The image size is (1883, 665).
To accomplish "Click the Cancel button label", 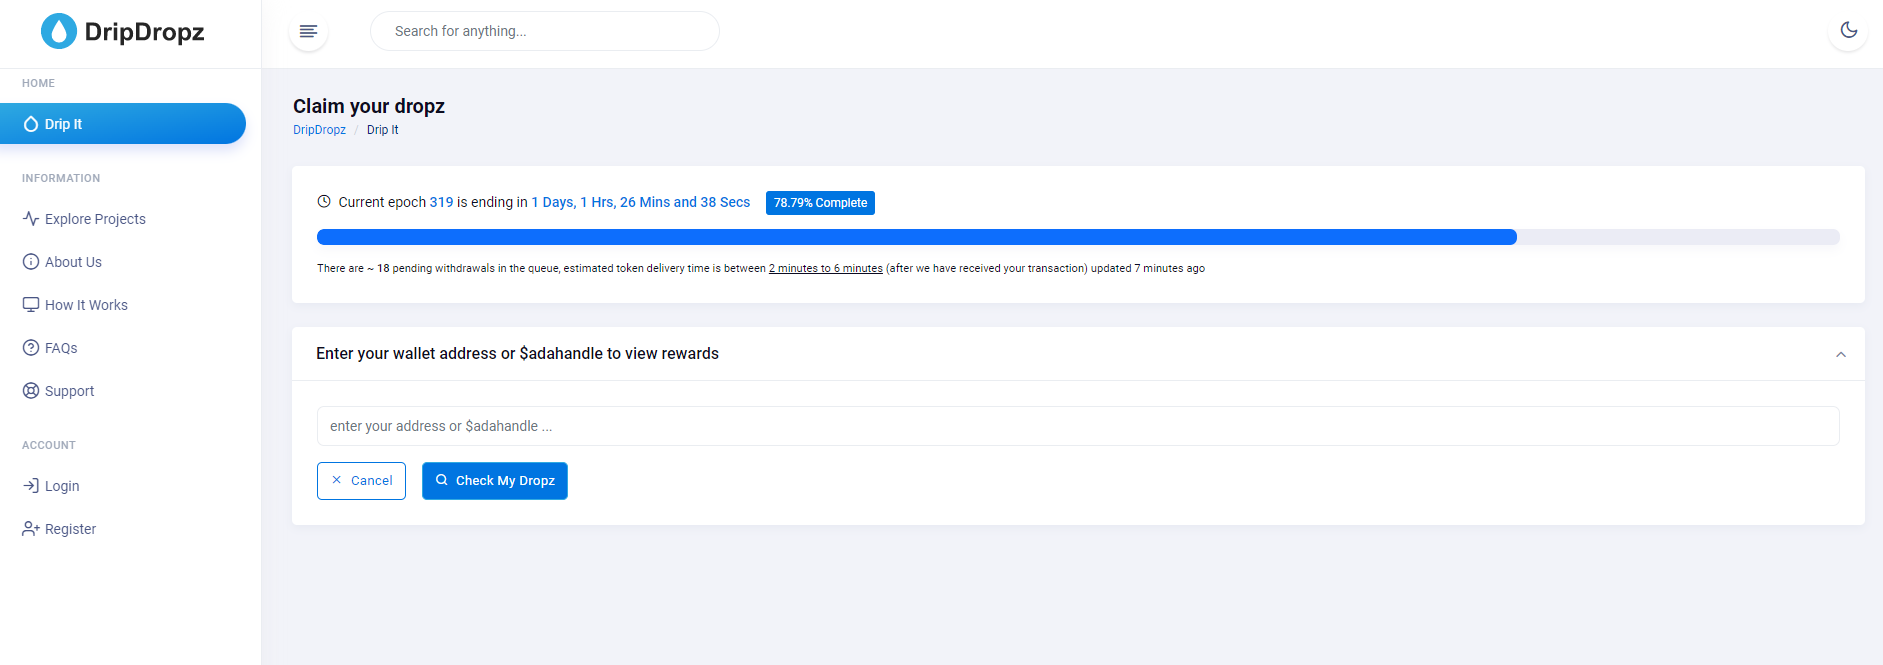I will (371, 481).
